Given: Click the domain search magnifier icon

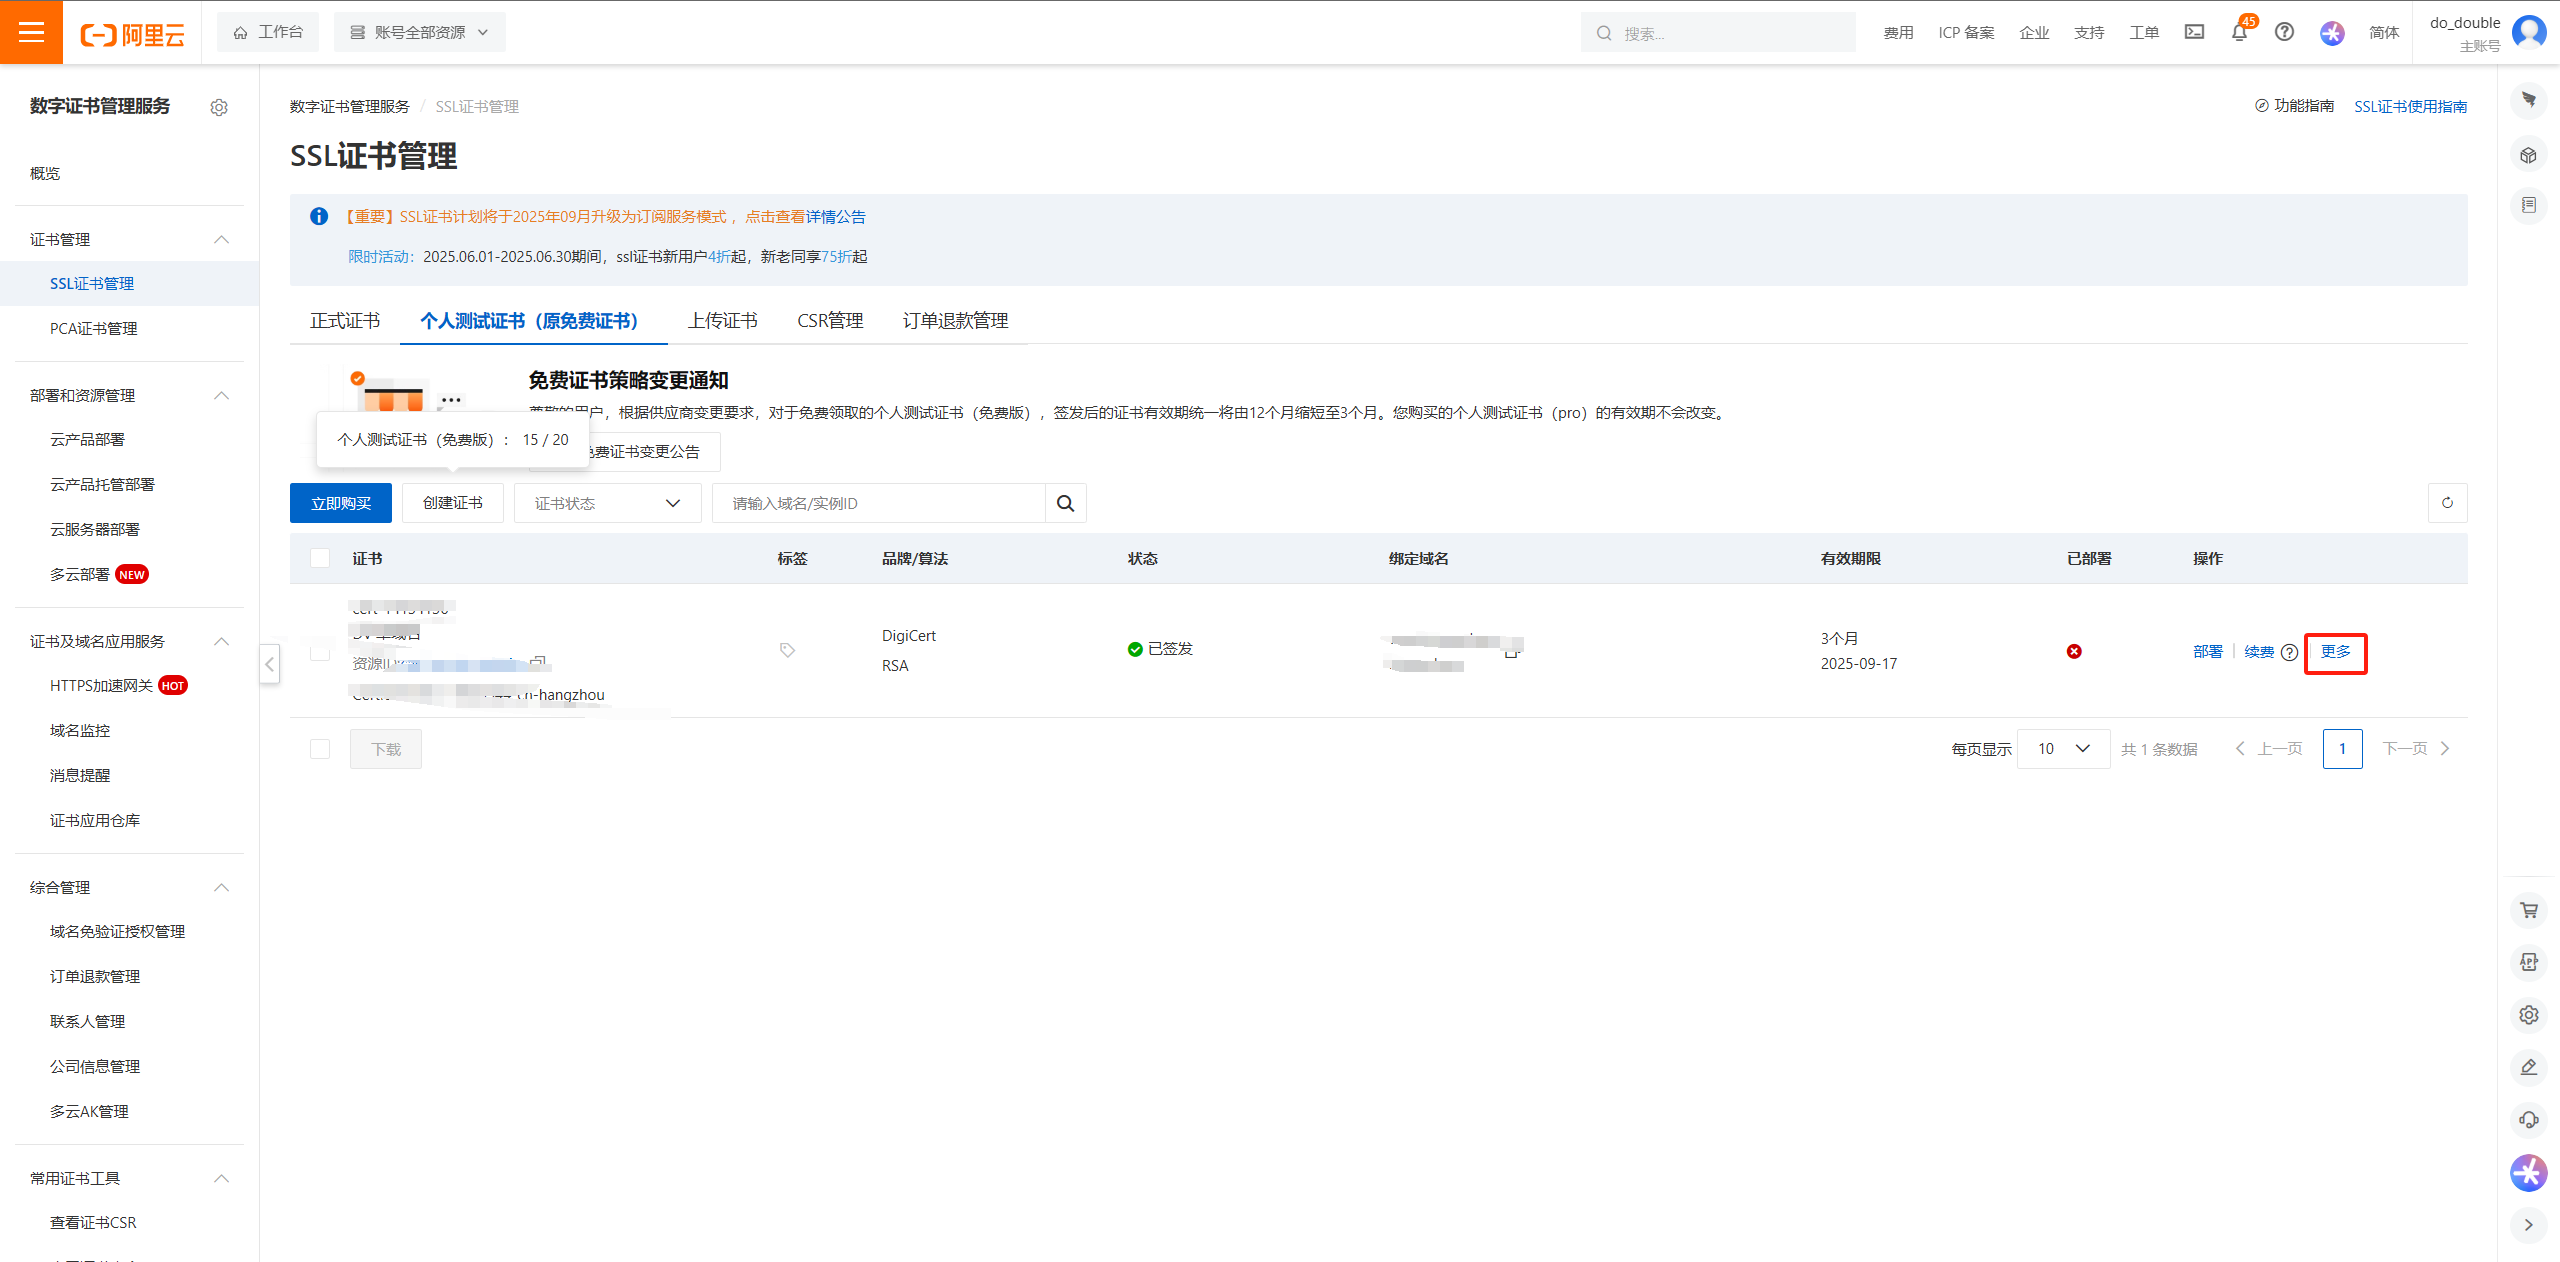Looking at the screenshot, I should pos(1065,503).
